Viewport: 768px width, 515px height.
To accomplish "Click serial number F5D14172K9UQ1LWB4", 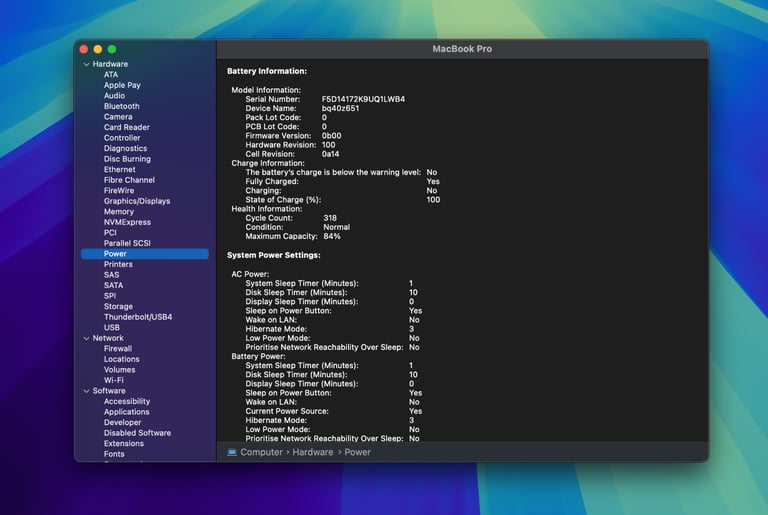I will pos(363,99).
